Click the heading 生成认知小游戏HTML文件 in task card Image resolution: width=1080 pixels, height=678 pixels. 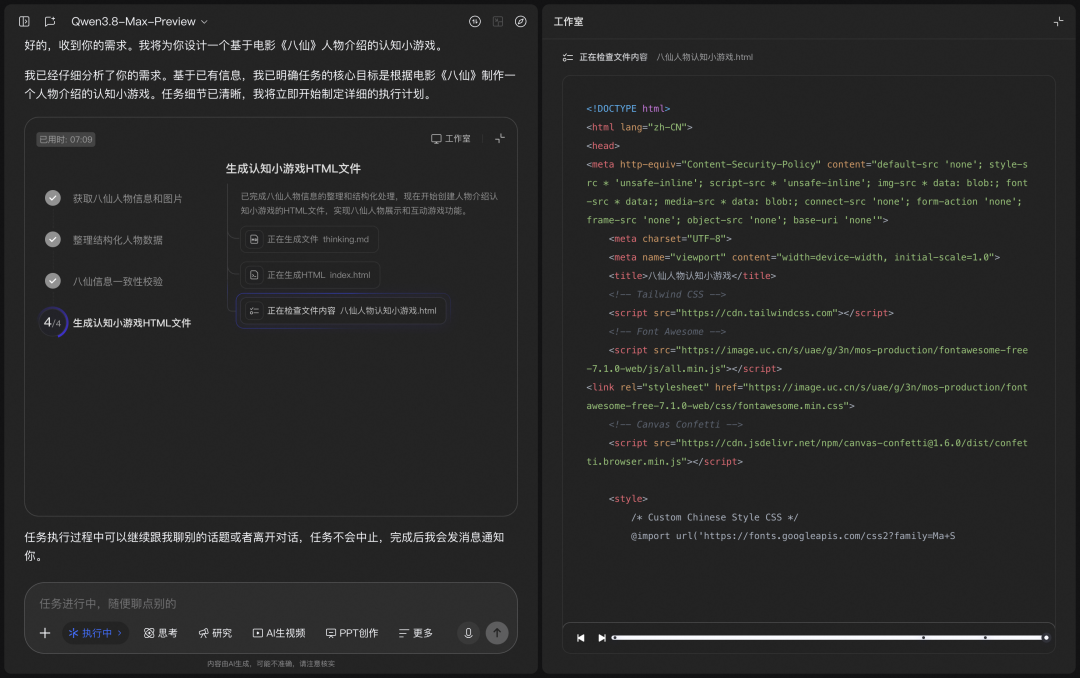(x=293, y=169)
